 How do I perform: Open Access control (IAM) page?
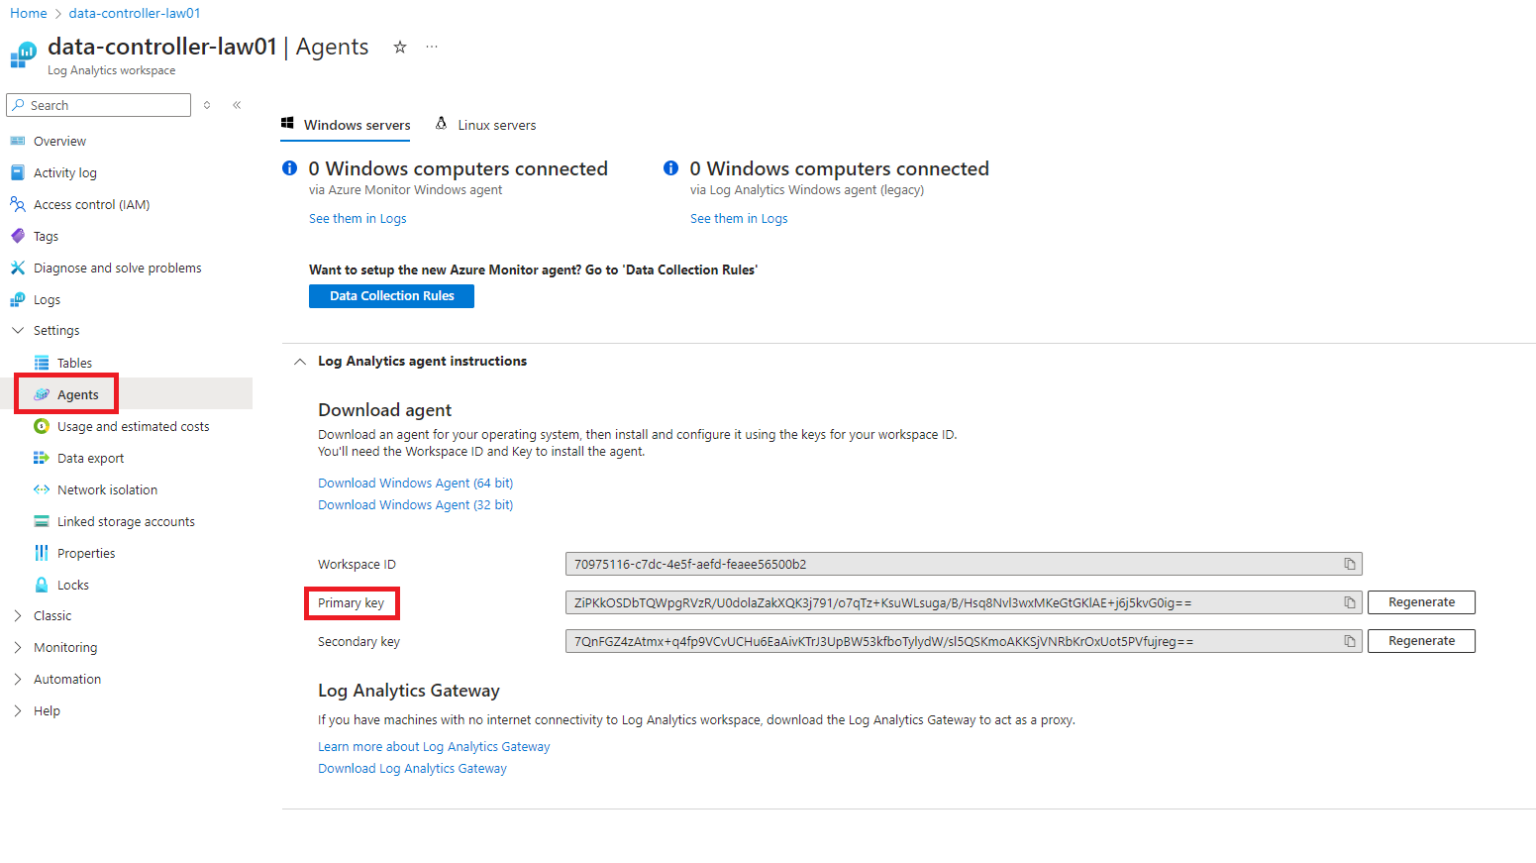pyautogui.click(x=91, y=205)
